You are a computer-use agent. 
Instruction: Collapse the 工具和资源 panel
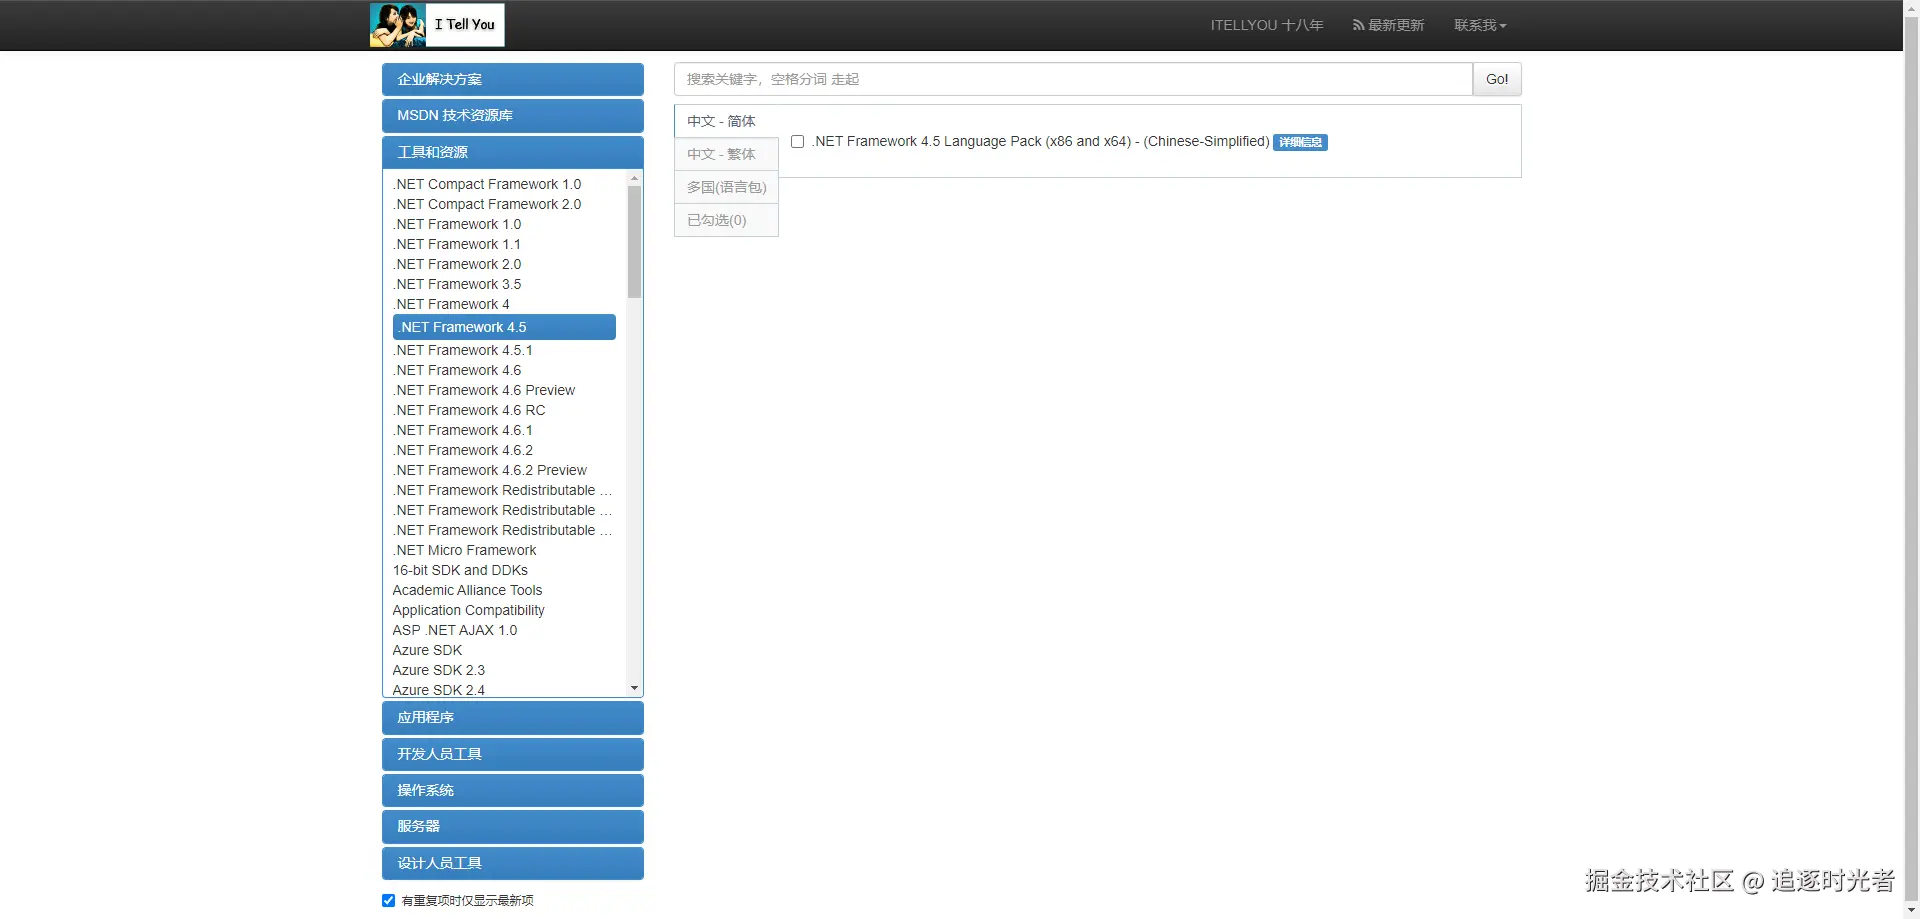click(513, 152)
